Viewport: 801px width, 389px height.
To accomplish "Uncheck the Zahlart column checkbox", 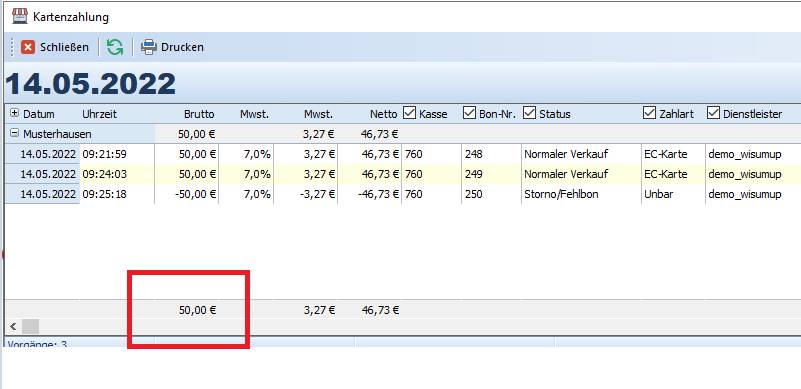I will coord(649,113).
